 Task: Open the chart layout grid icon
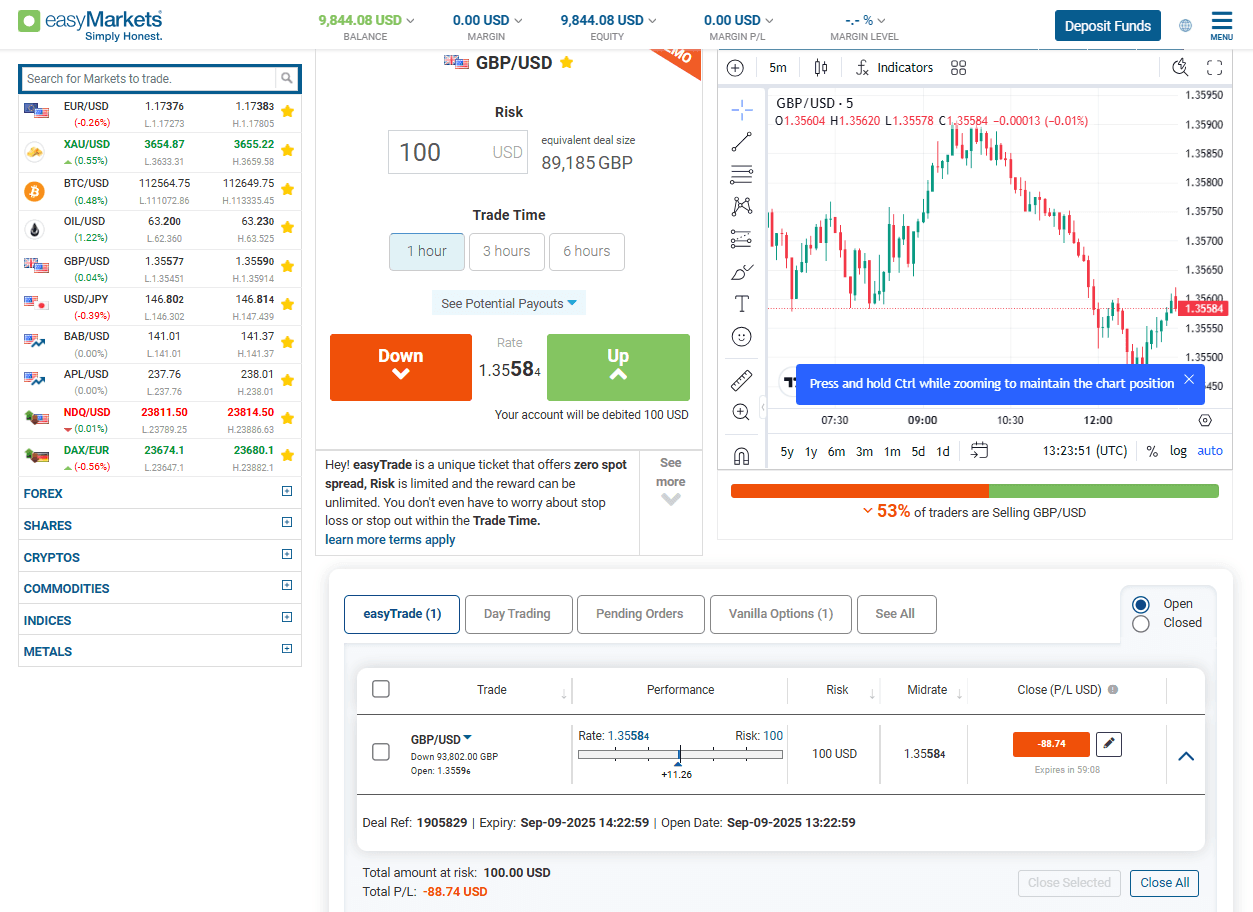coord(959,68)
